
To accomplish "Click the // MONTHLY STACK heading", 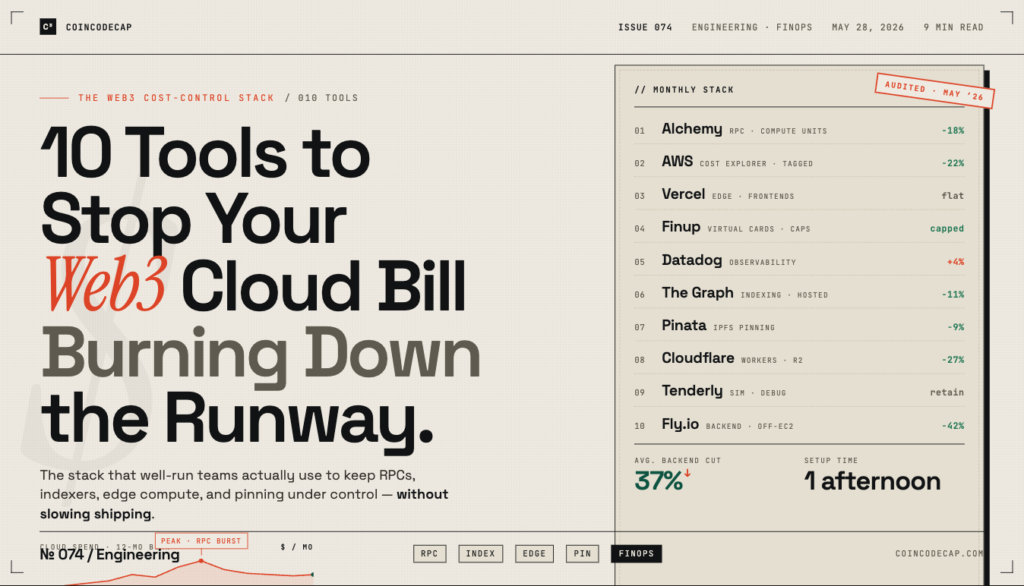I will click(x=684, y=90).
